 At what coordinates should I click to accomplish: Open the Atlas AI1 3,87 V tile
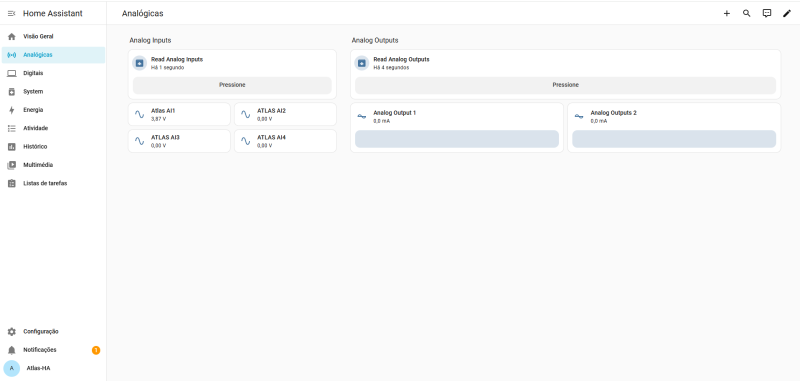tap(179, 114)
